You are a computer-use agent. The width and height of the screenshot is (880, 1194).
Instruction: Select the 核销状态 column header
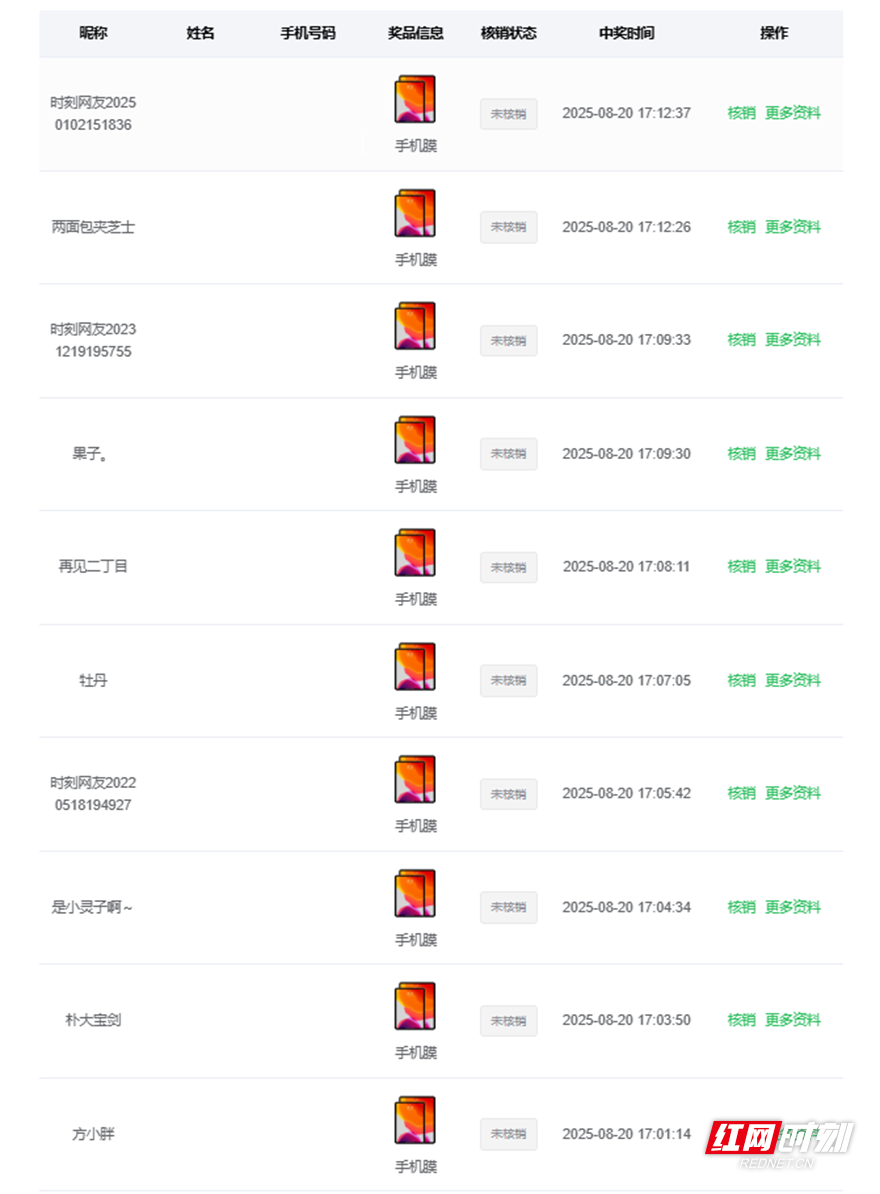(509, 33)
